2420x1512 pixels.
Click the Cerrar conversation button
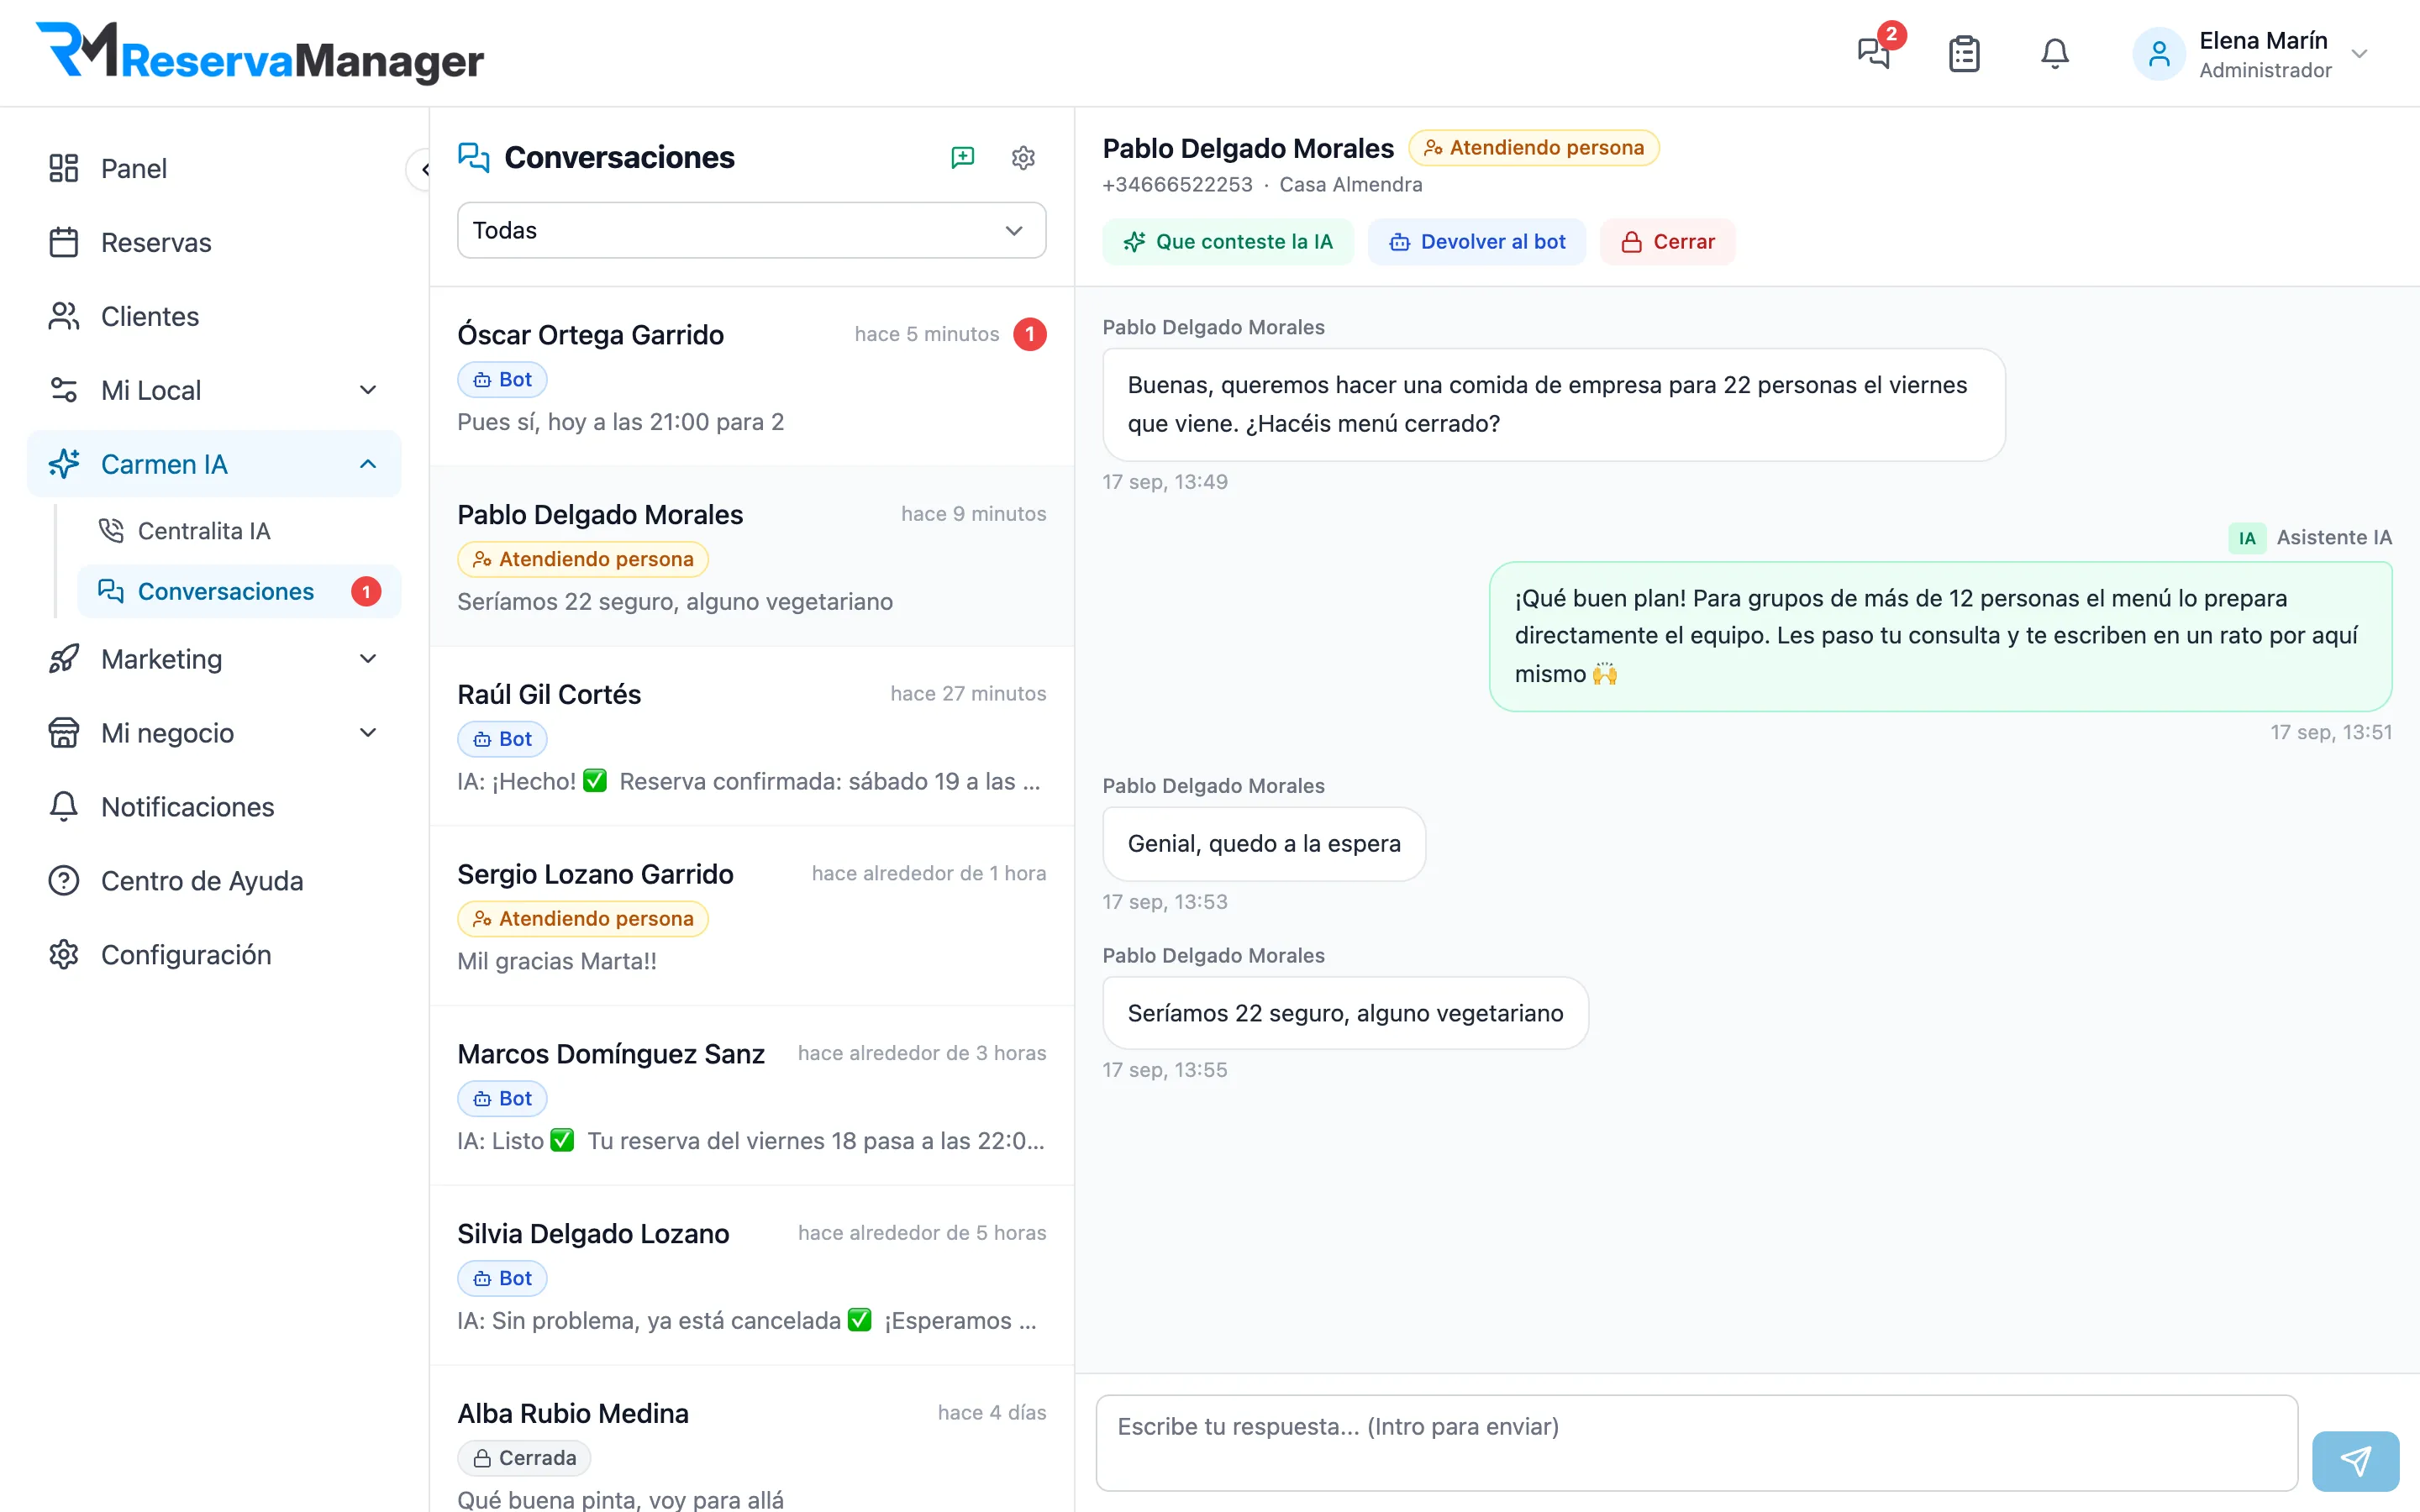pos(1667,241)
